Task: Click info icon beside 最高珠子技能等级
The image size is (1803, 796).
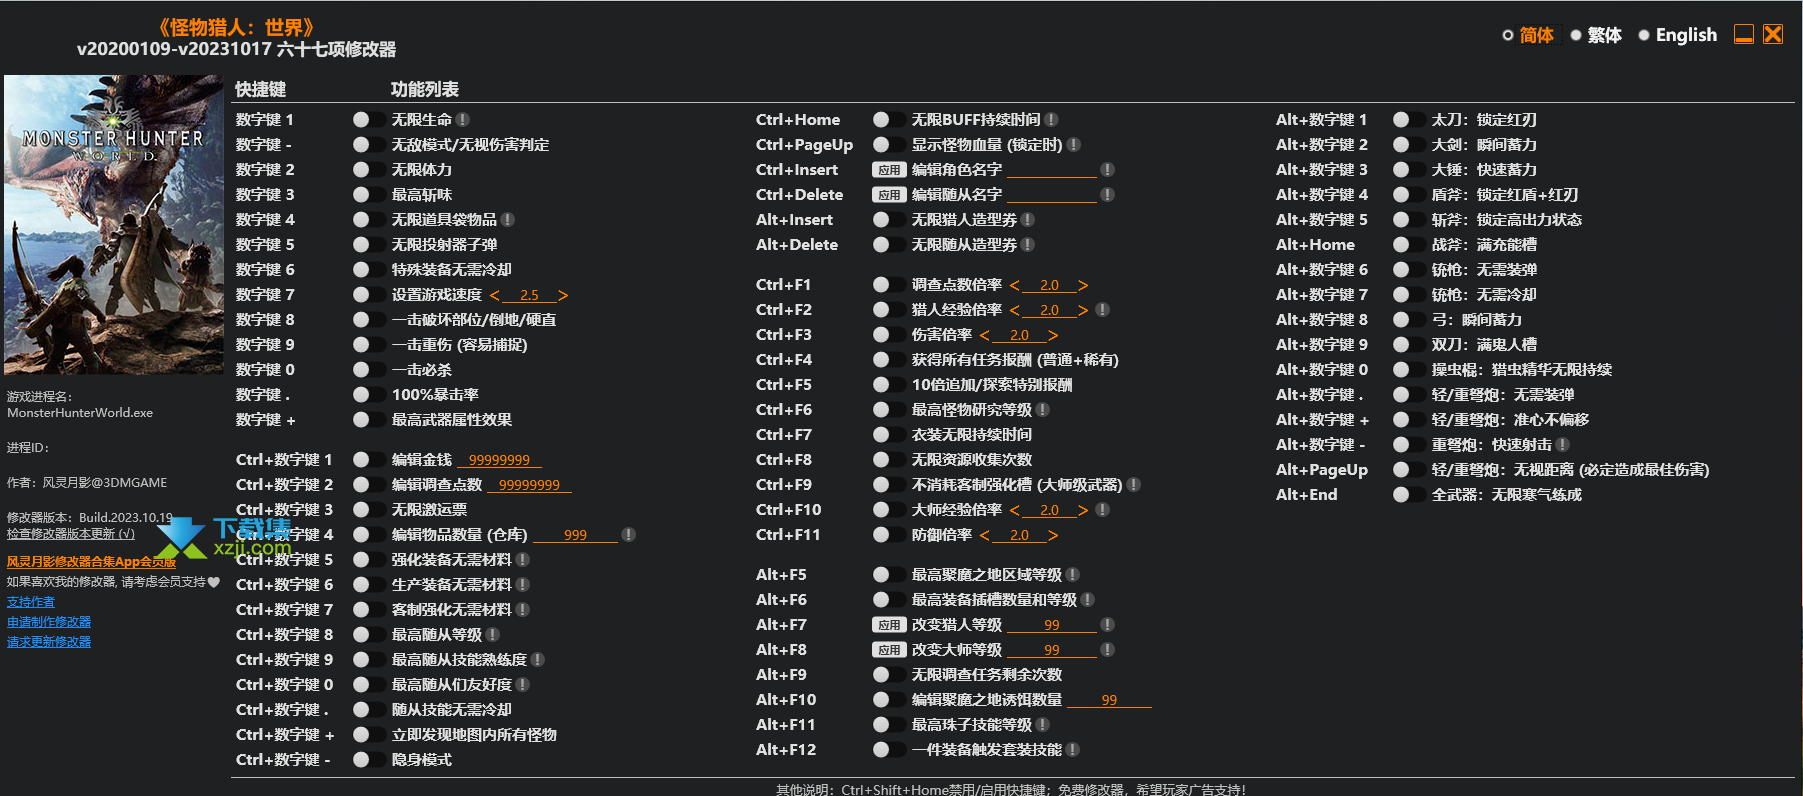Action: tap(1043, 725)
